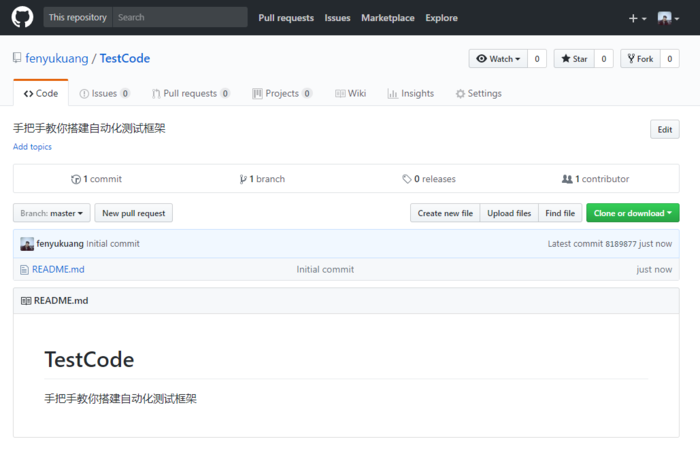700x454 pixels.
Task: Click the GitHub Octocat logo
Action: click(22, 17)
